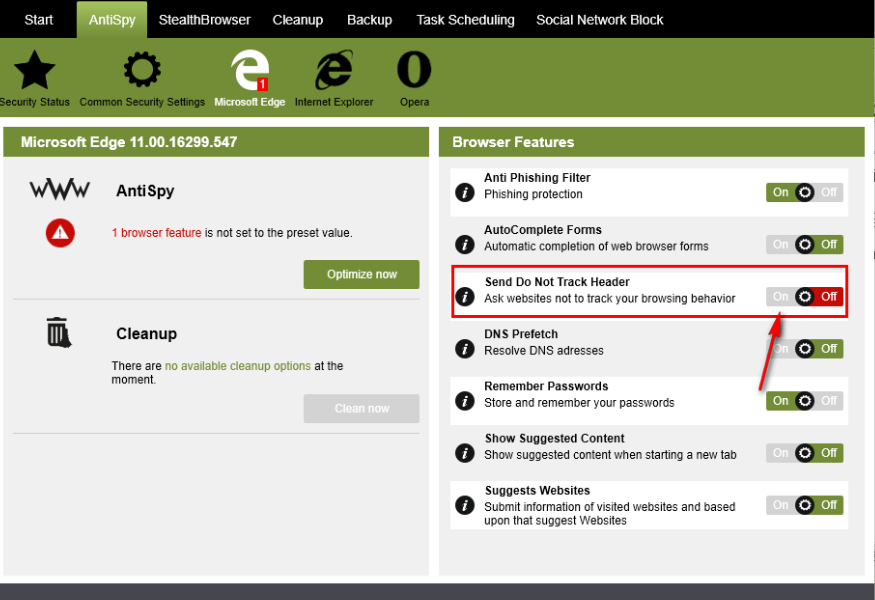875x600 pixels.
Task: Toggle the Remember Passwords switch
Action: [x=804, y=401]
